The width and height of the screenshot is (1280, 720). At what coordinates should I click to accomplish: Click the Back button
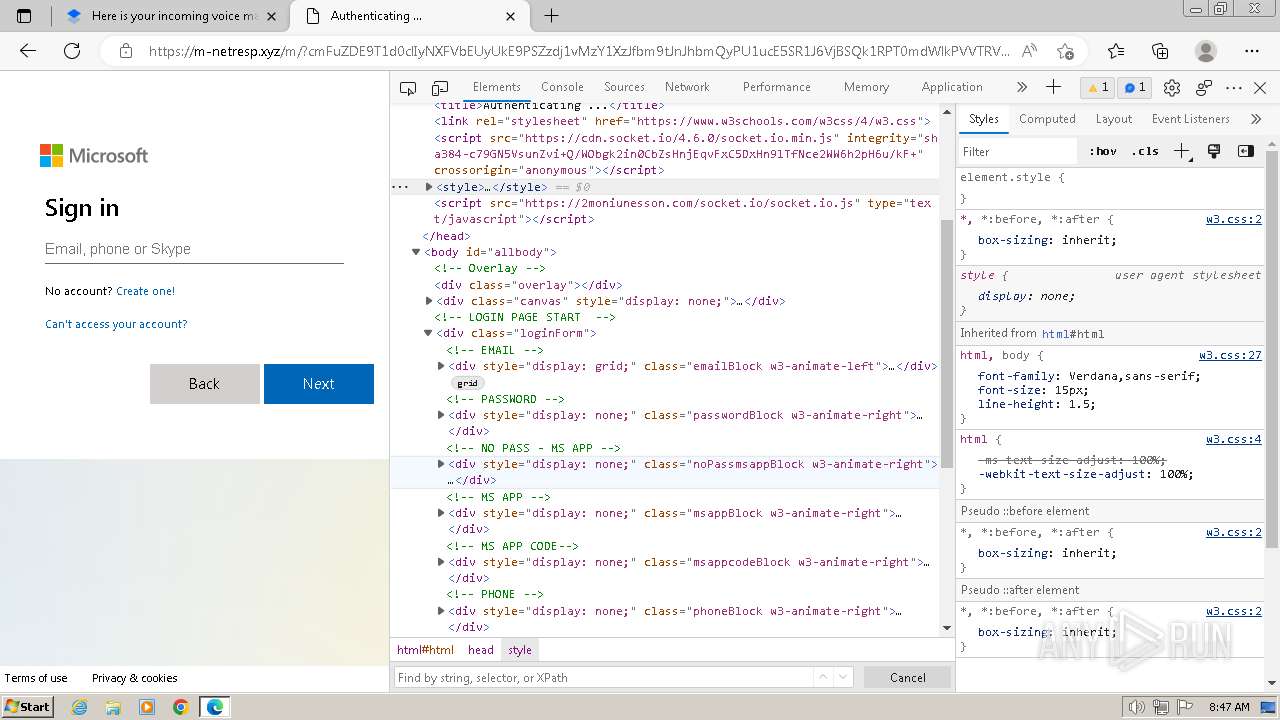pyautogui.click(x=204, y=384)
